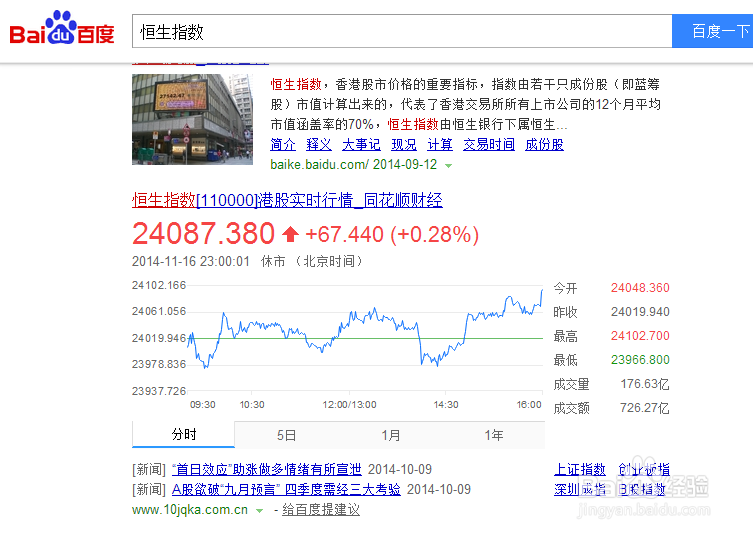Click the 百度一下 search button
The height and width of the screenshot is (536, 753).
(x=713, y=31)
